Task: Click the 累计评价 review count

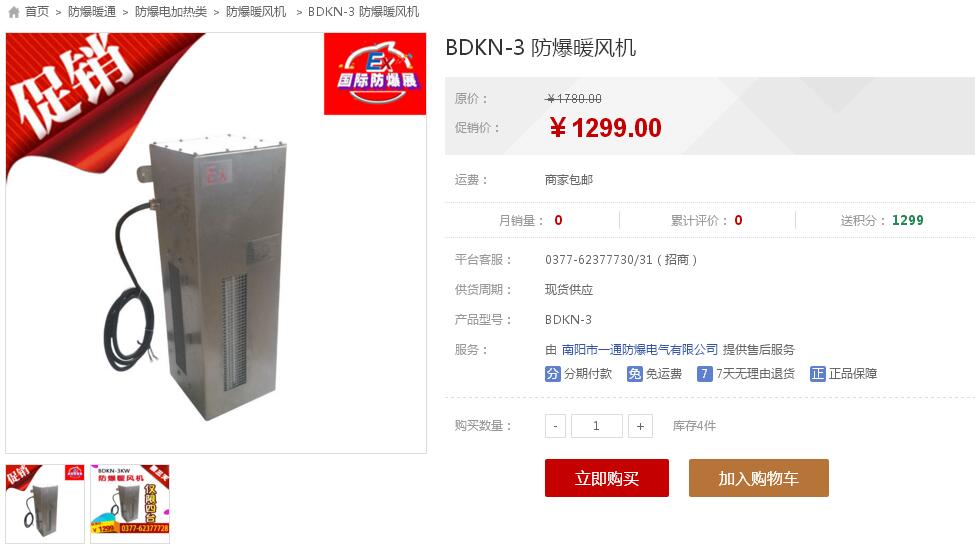Action: tap(707, 220)
